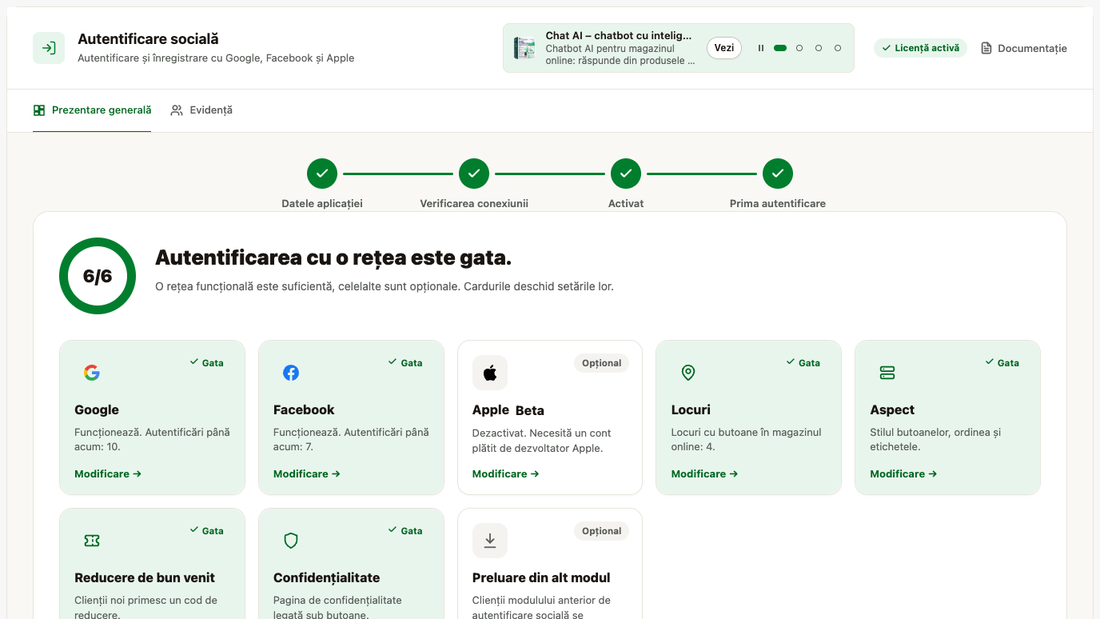The height and width of the screenshot is (619, 1100).
Task: Click the Gata status on Facebook card
Action: (x=405, y=363)
